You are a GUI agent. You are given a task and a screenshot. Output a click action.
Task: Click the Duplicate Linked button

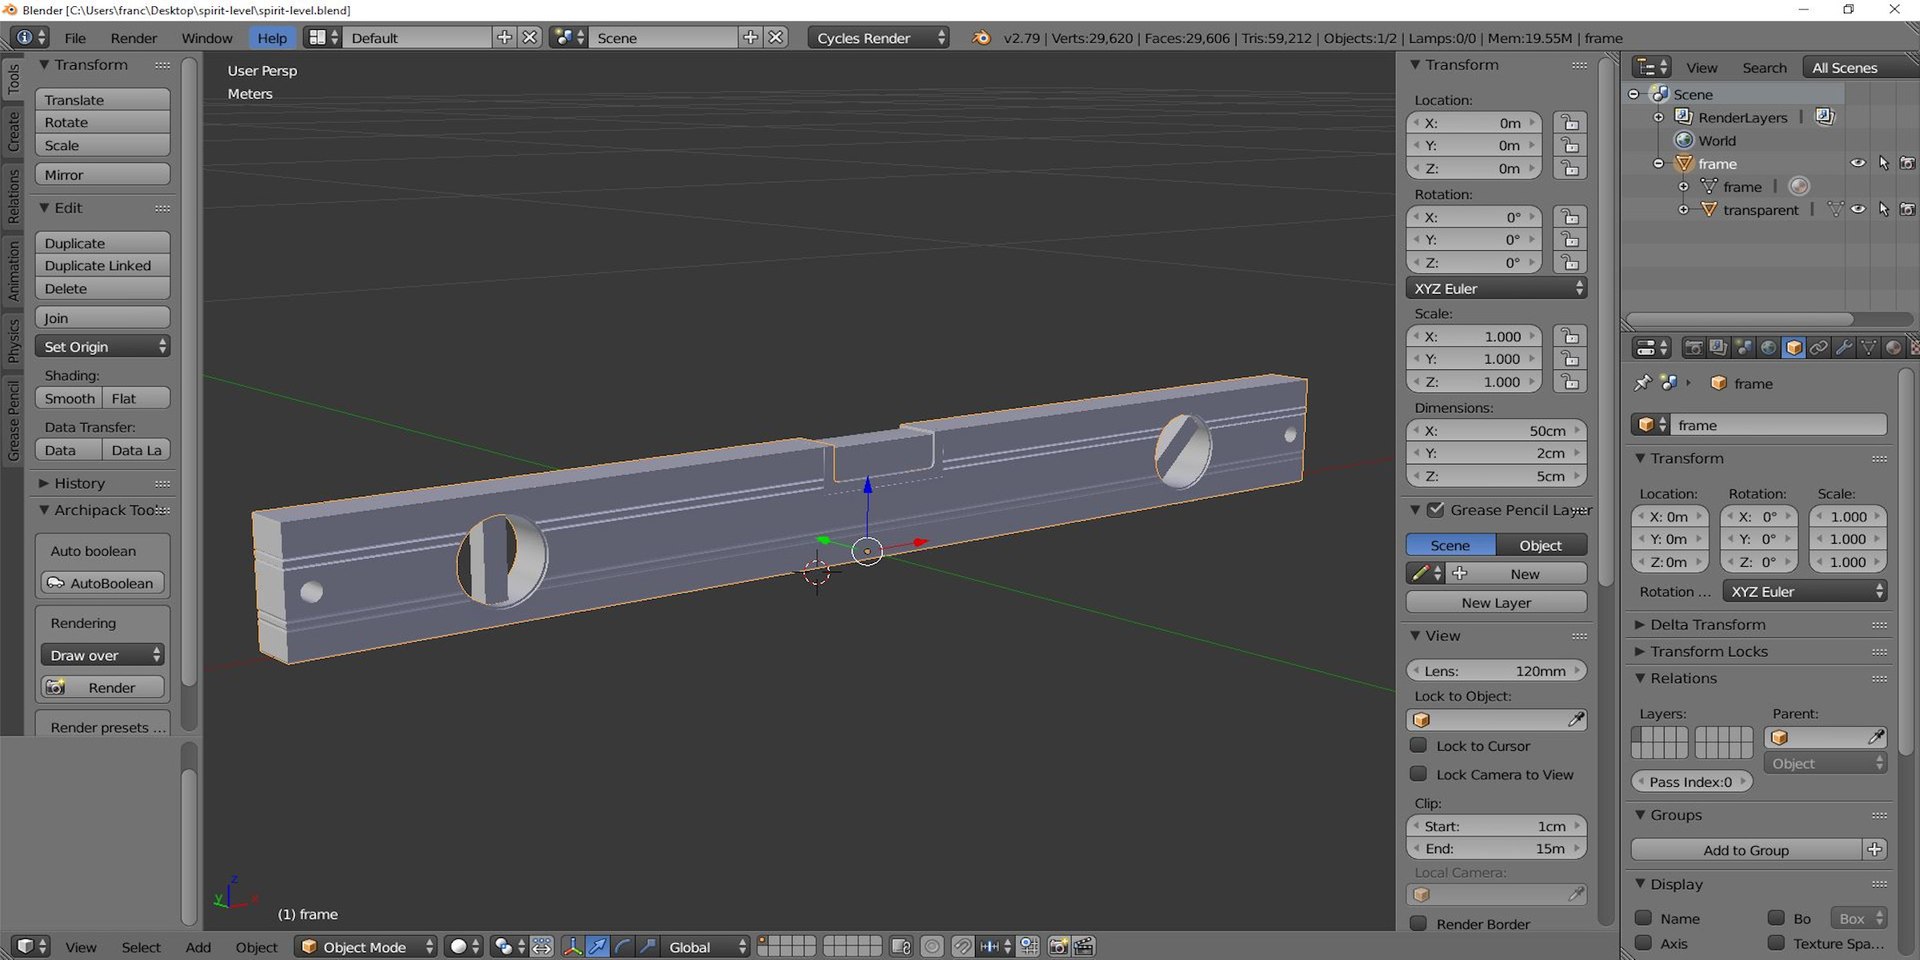point(103,265)
